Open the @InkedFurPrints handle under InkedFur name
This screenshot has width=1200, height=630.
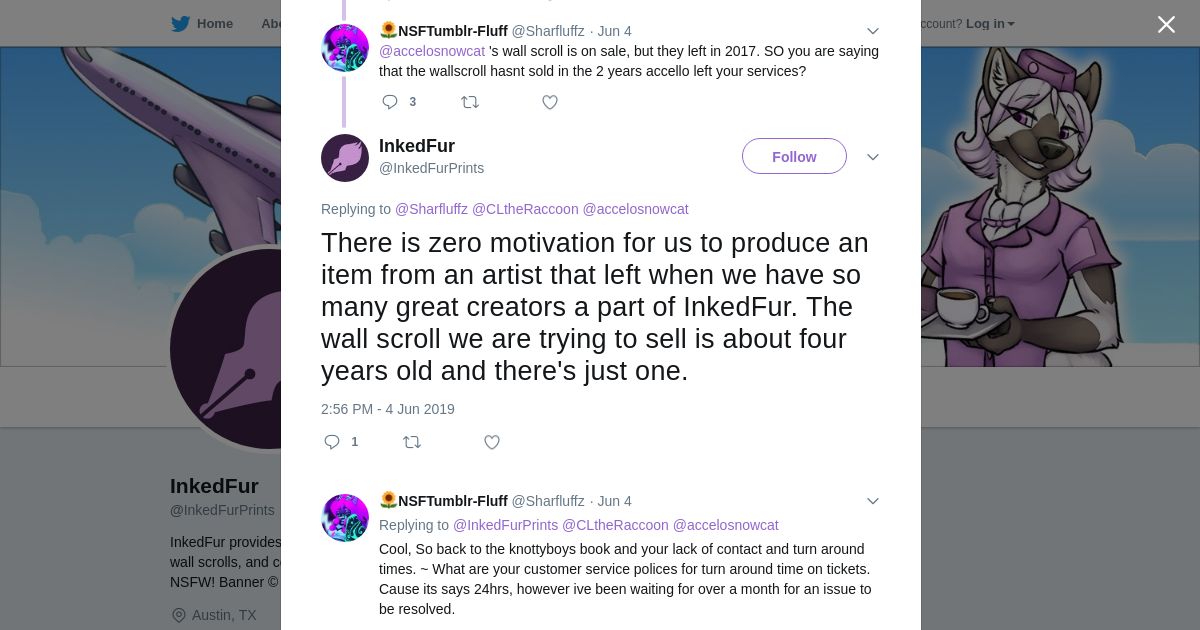point(431,168)
